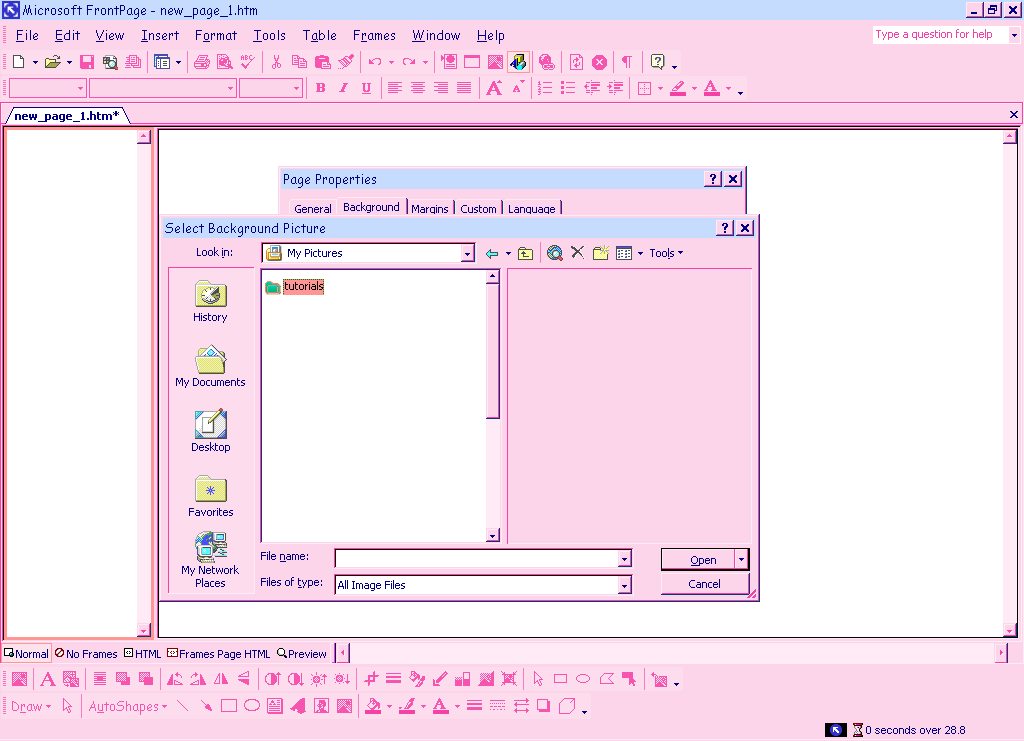Viewport: 1024px width, 741px height.
Task: Toggle Numbered list button
Action: coord(545,87)
